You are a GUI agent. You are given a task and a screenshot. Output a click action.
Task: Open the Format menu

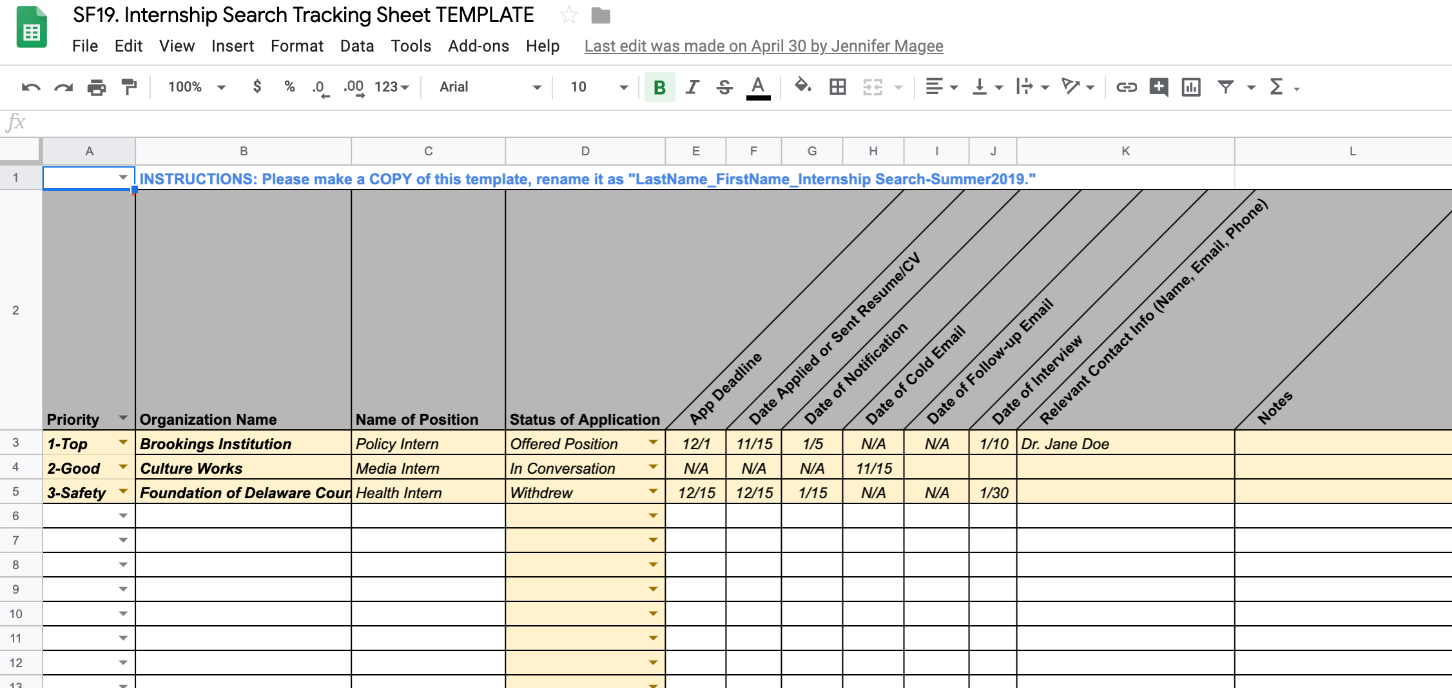297,46
